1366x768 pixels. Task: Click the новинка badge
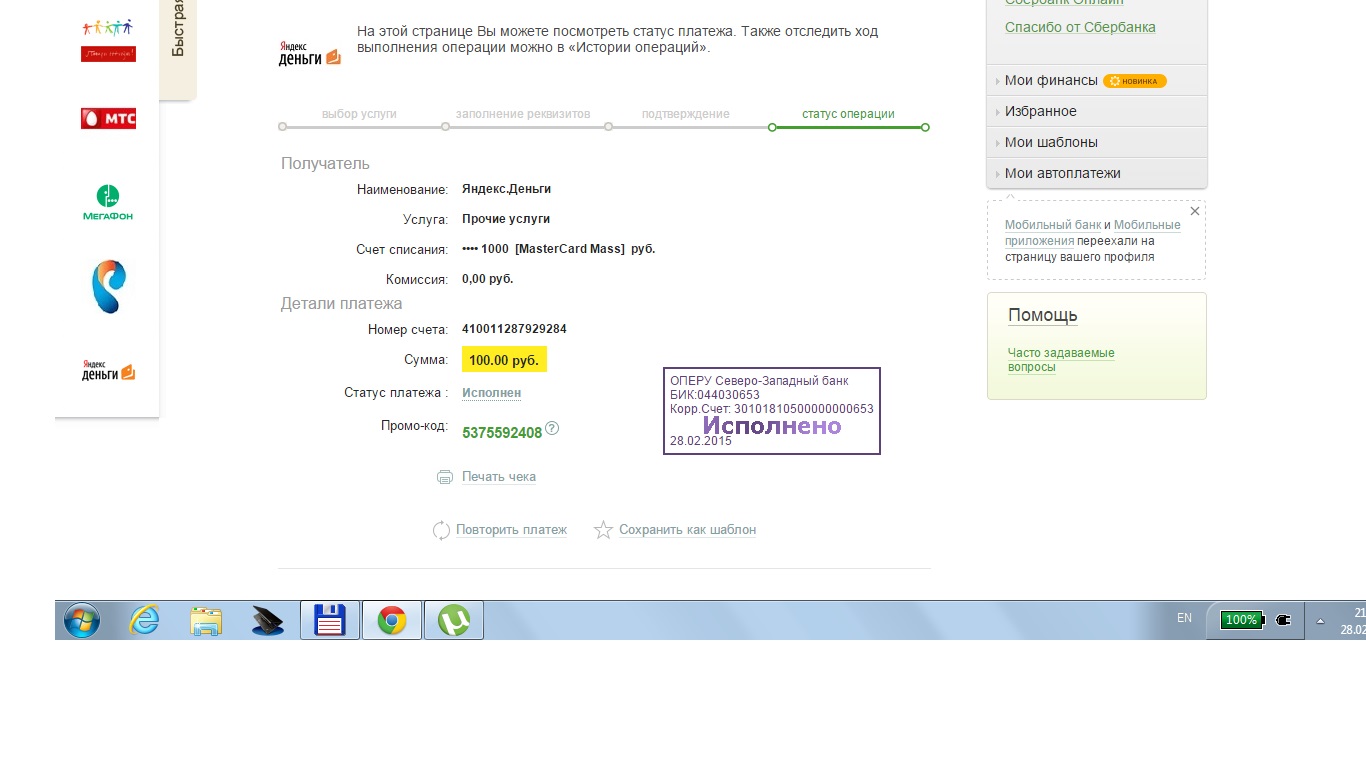click(x=1135, y=81)
